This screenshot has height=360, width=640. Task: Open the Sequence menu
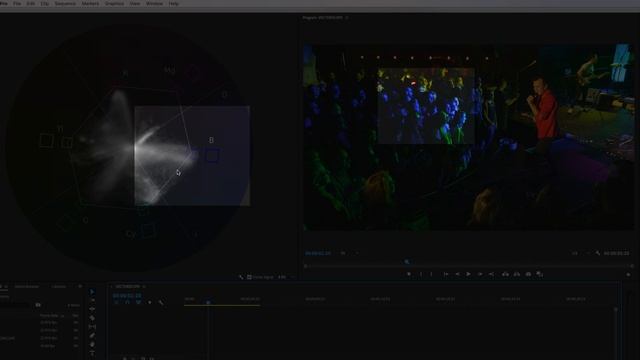tap(65, 4)
